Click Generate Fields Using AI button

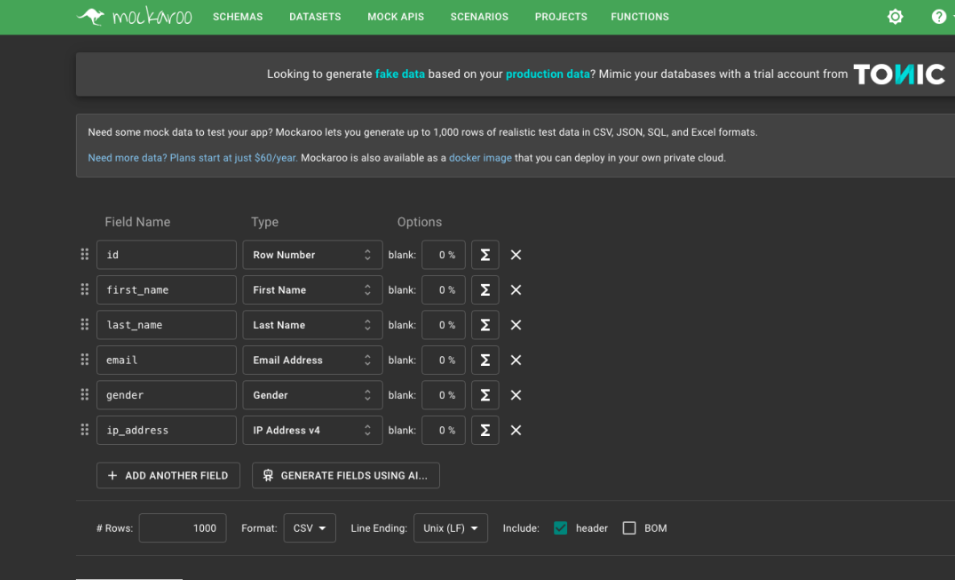(x=346, y=475)
